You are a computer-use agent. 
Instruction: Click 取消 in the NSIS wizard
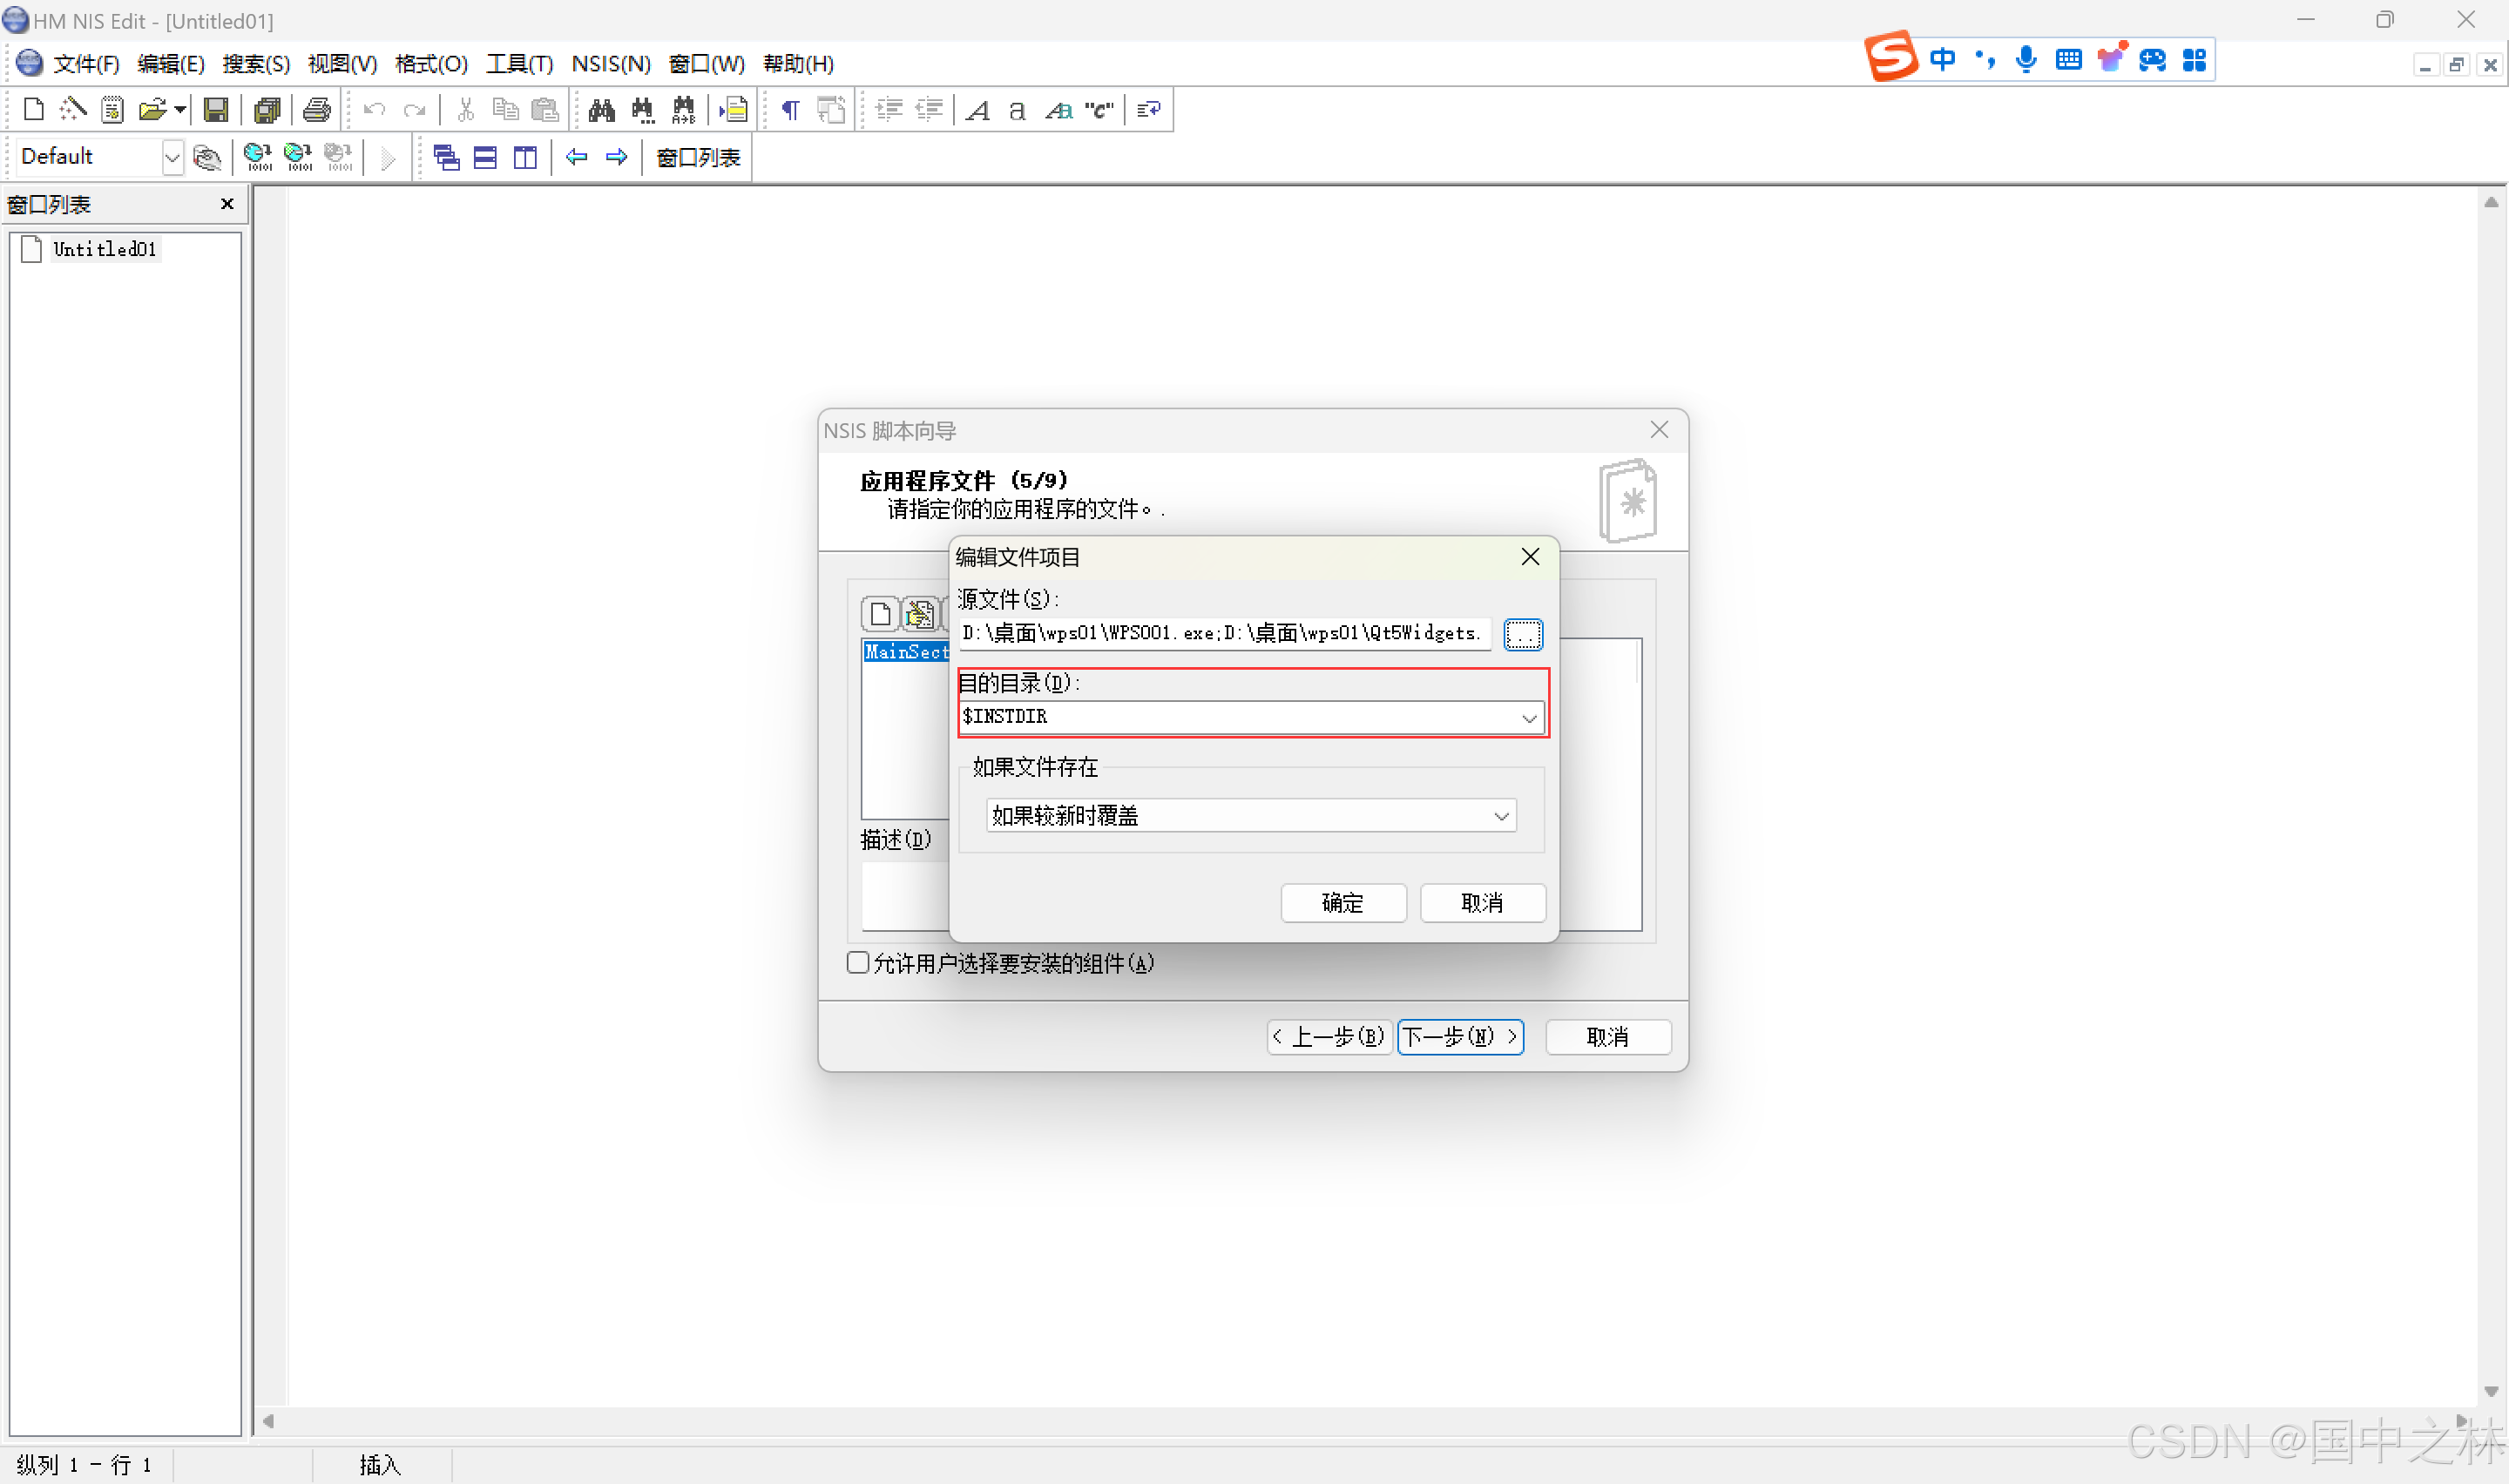(1607, 1036)
